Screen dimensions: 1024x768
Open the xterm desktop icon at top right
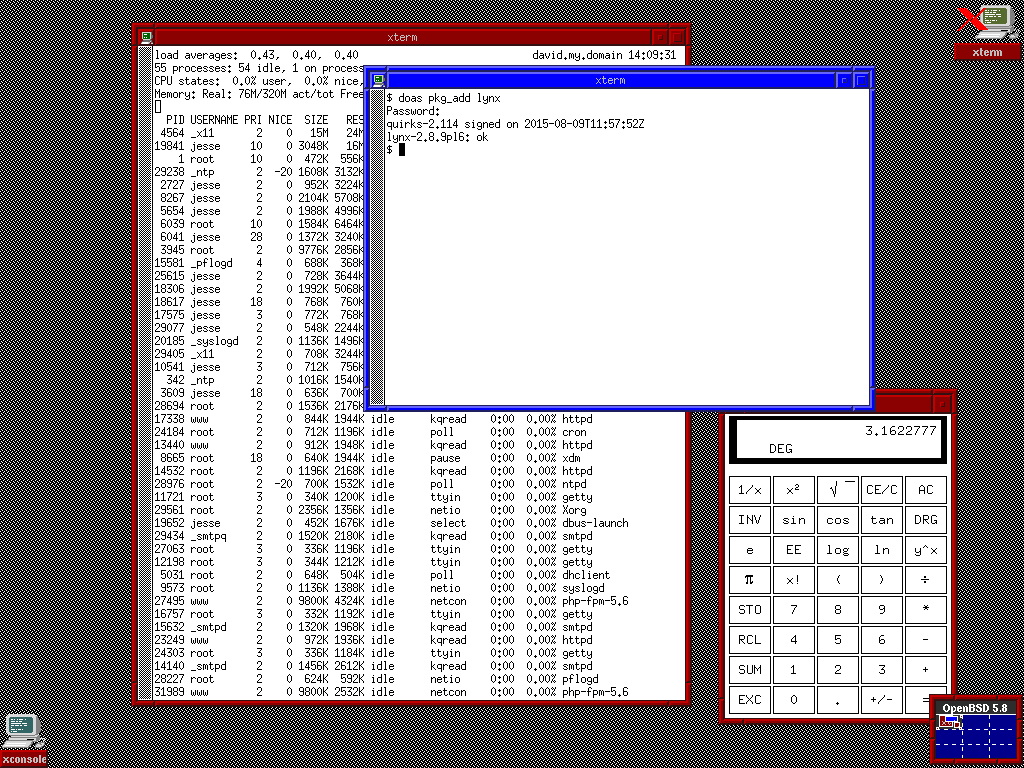point(987,31)
